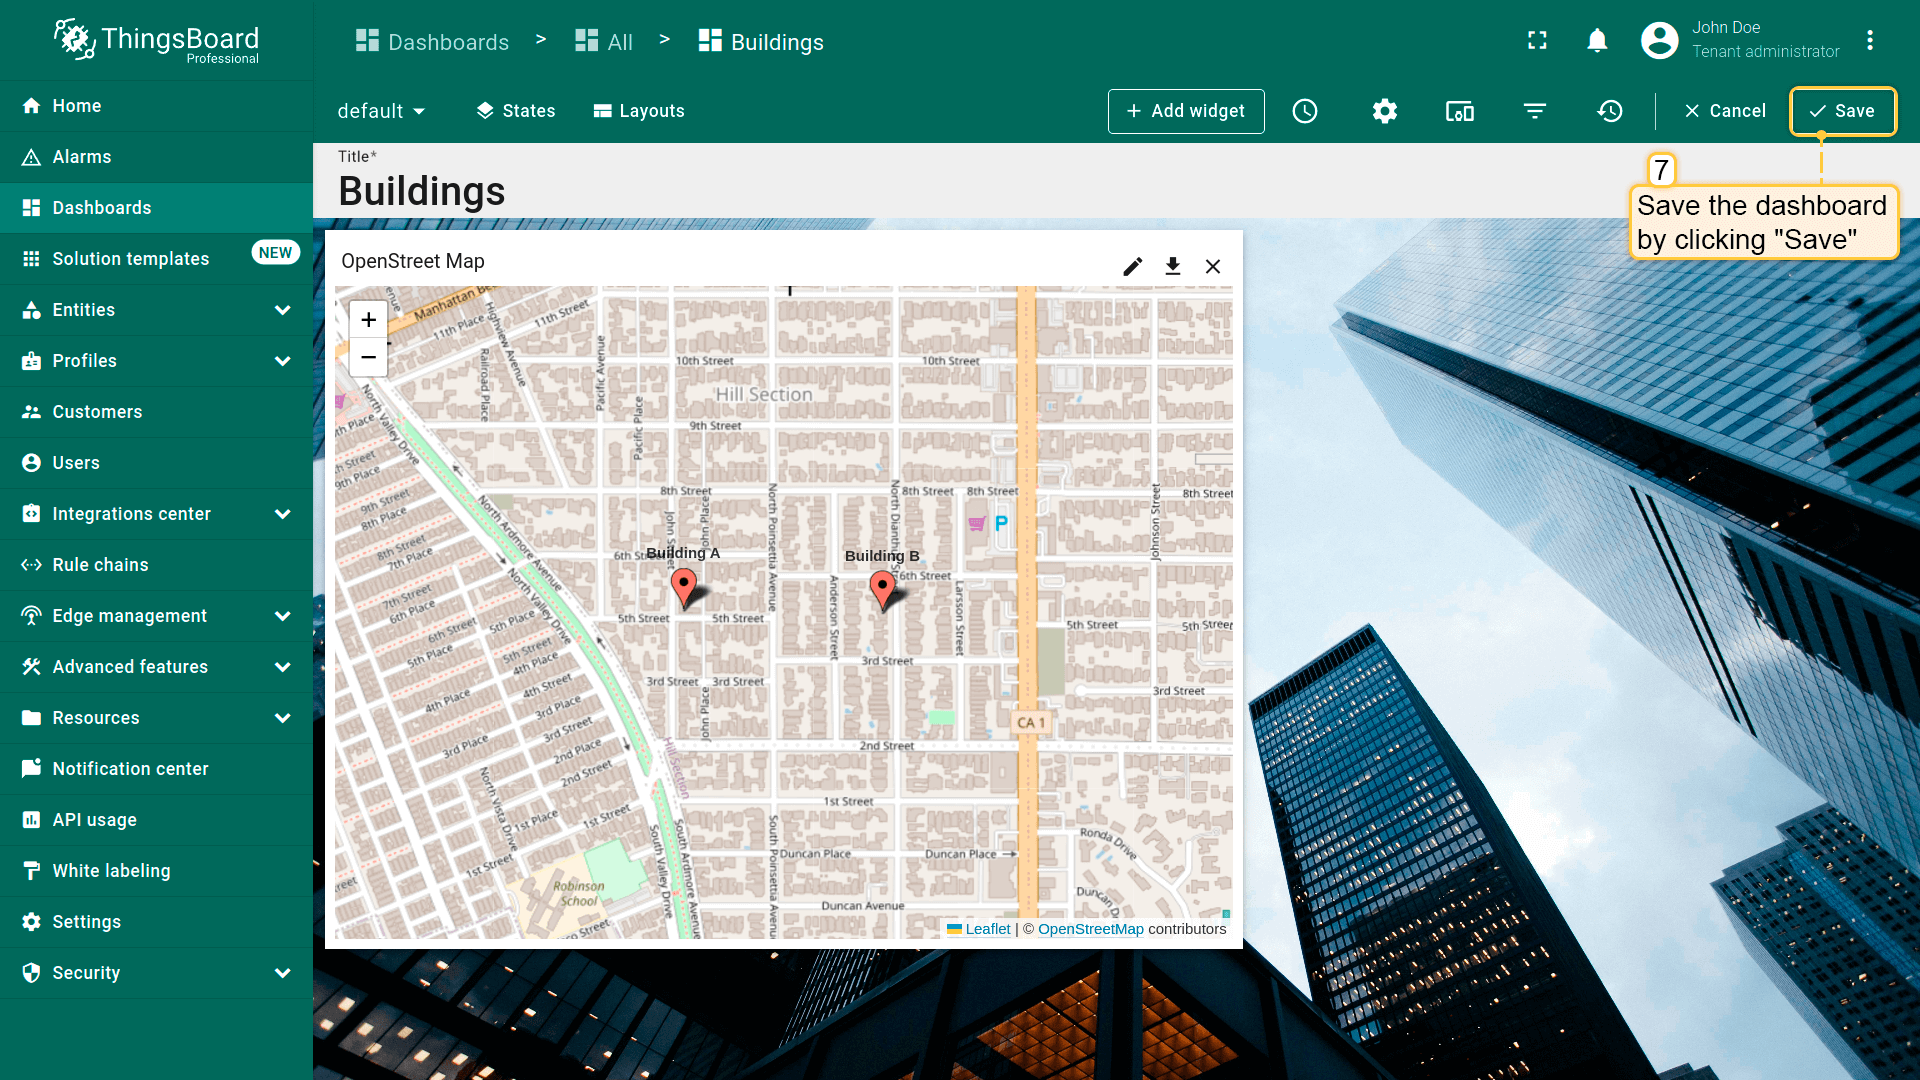Open the Rule chains menu item
The width and height of the screenshot is (1920, 1080).
(100, 565)
